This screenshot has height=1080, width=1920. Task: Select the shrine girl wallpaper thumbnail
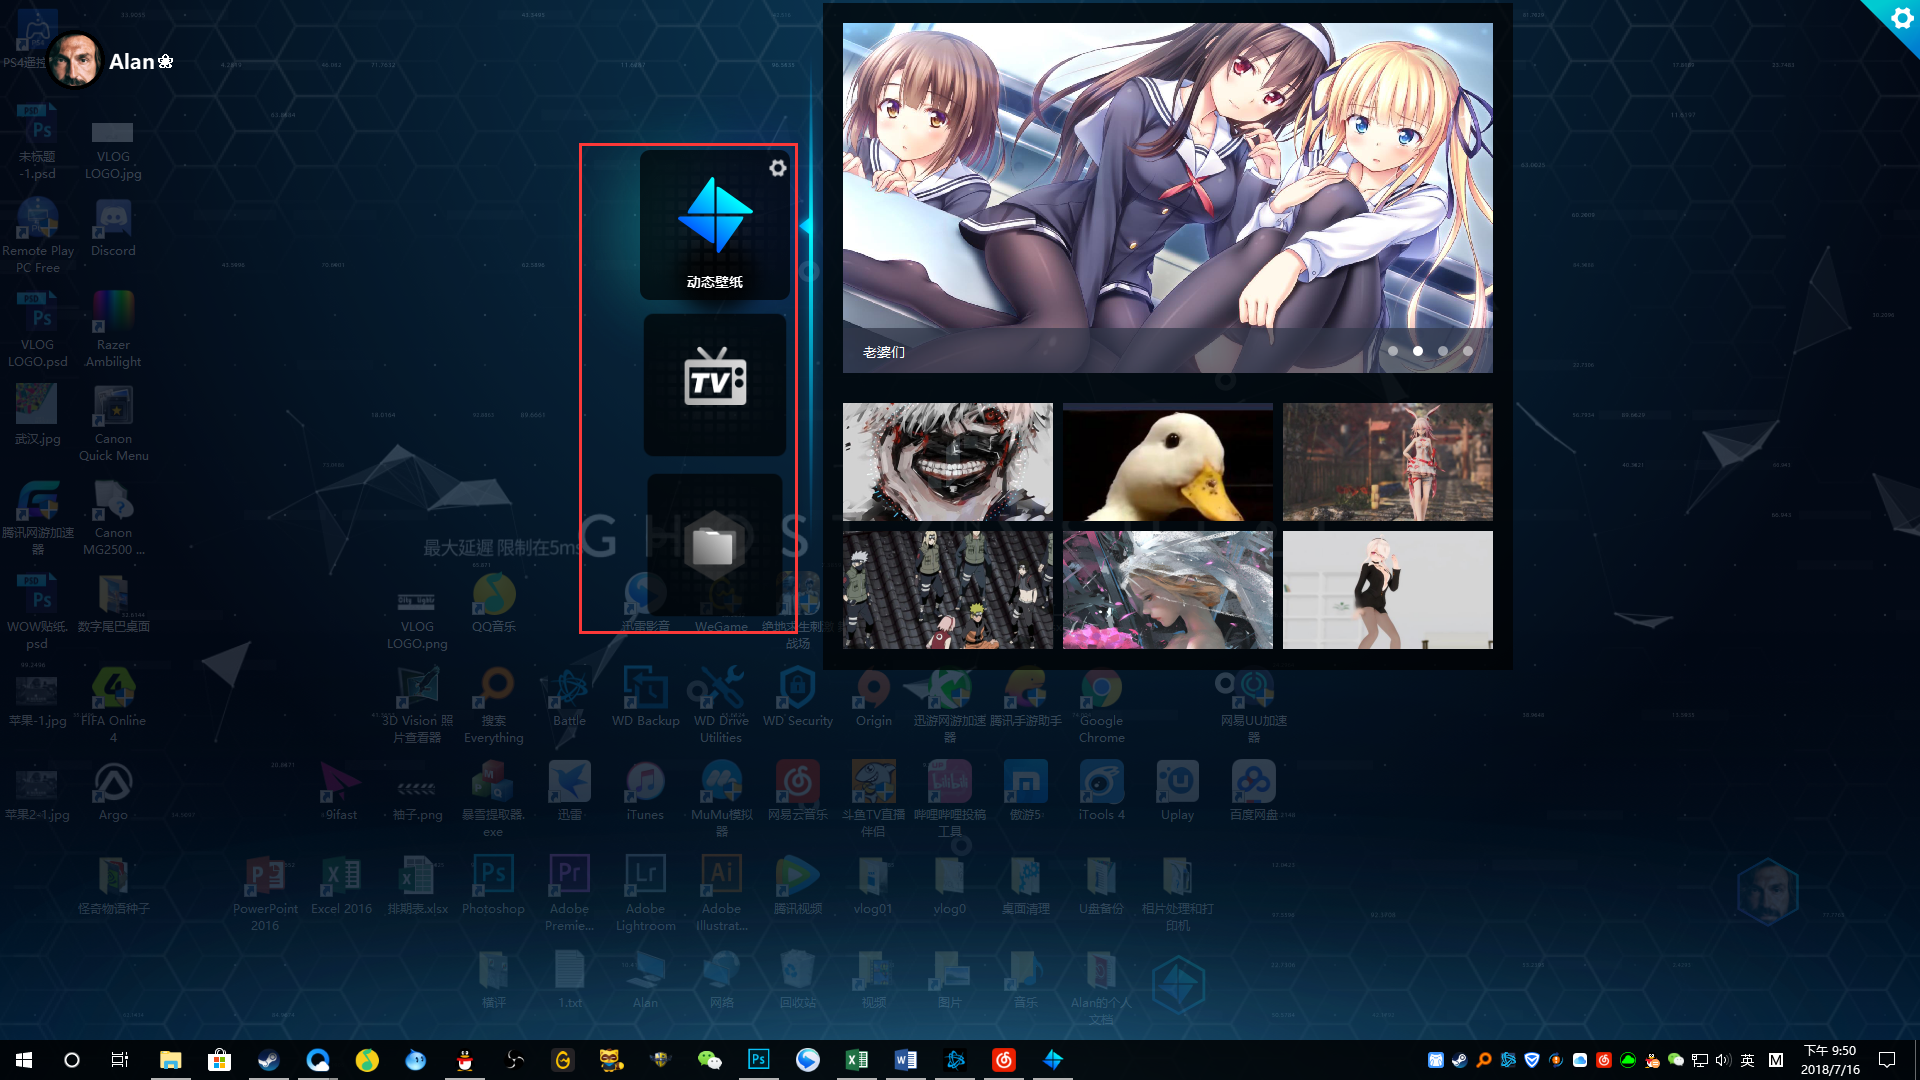point(1387,462)
